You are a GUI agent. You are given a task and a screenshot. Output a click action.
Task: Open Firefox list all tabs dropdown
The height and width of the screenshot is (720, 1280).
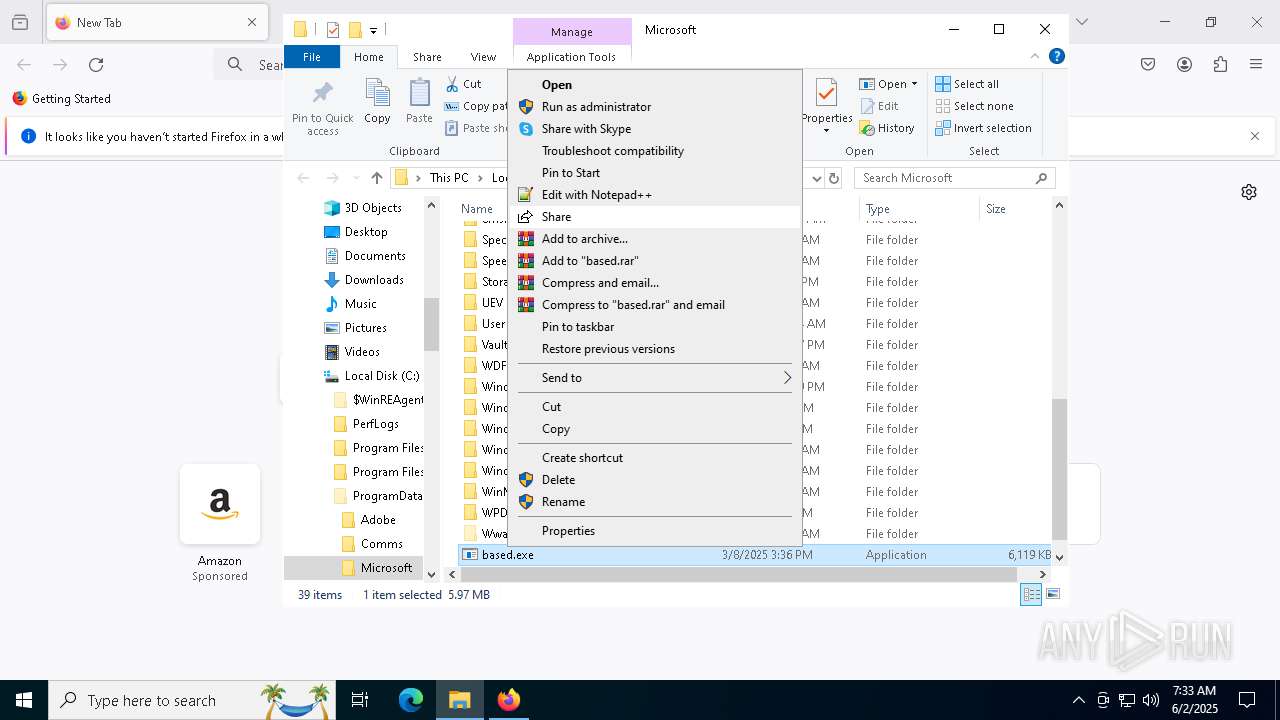pos(1081,22)
